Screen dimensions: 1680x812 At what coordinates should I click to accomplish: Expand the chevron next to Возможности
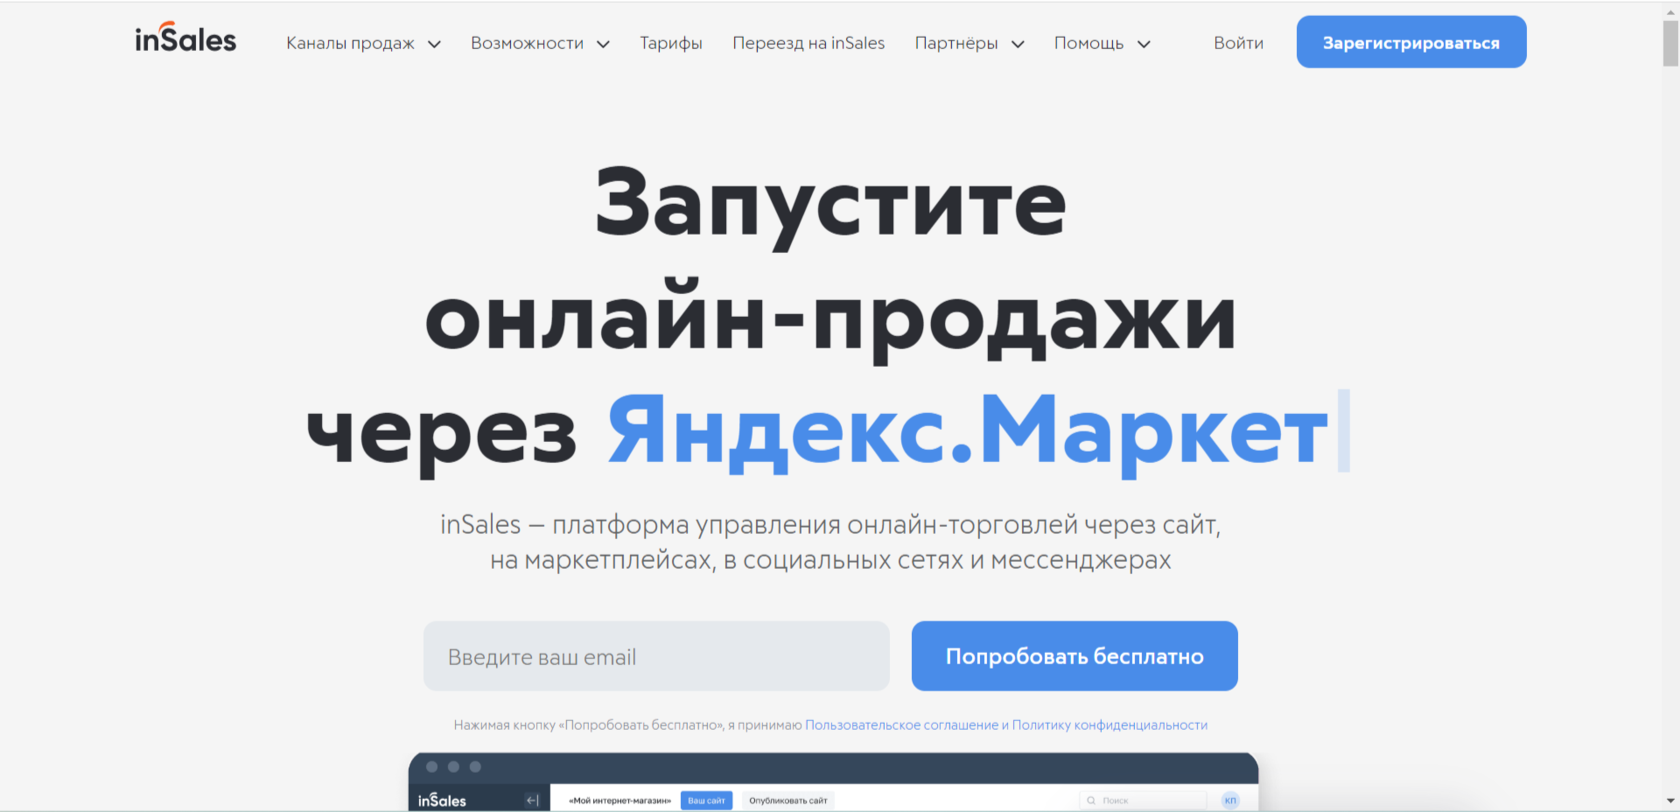coord(603,44)
